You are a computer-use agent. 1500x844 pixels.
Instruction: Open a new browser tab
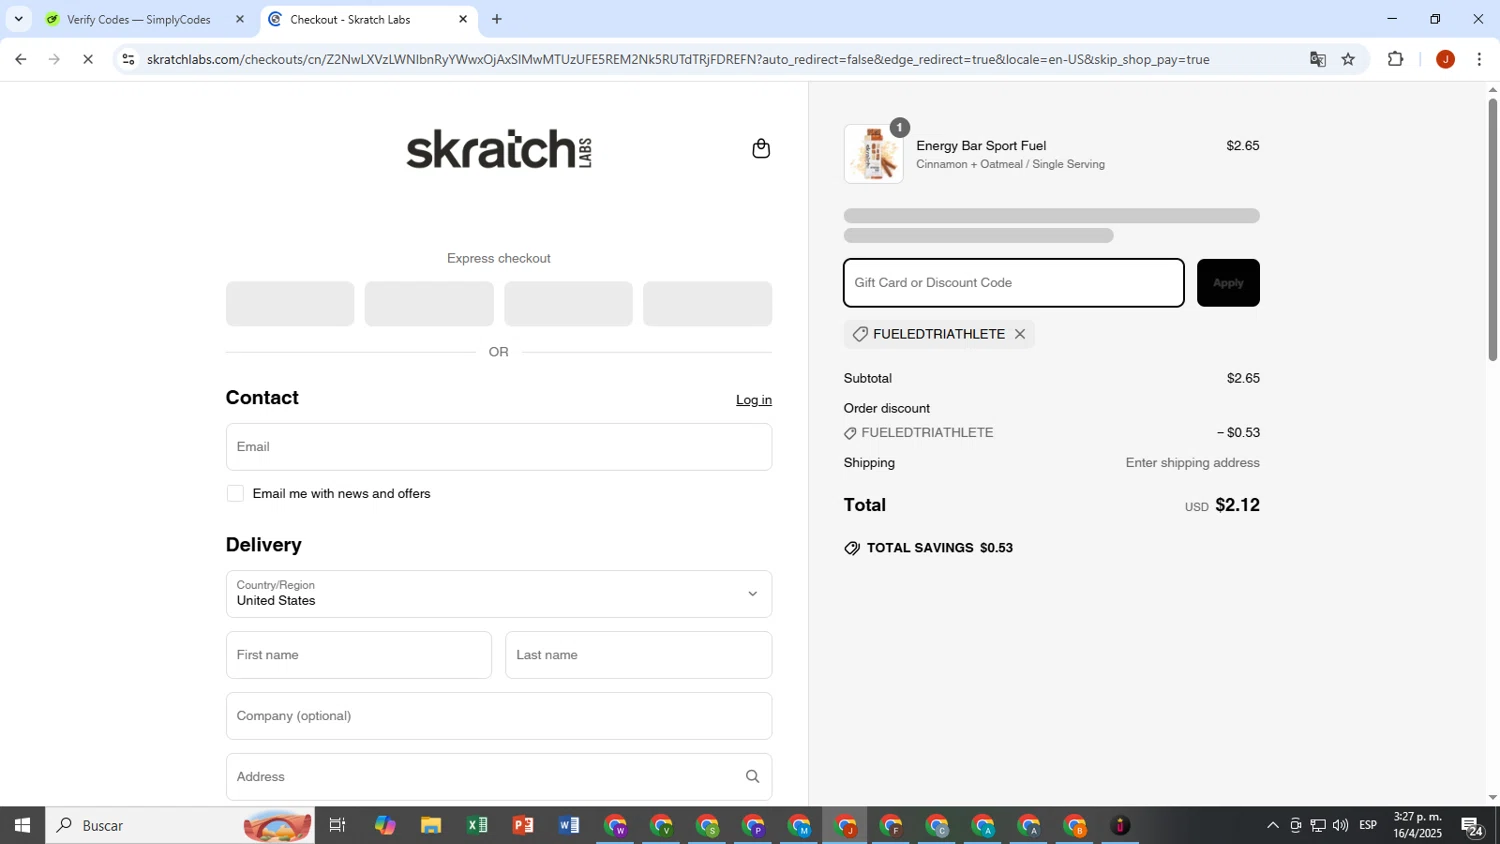[497, 19]
